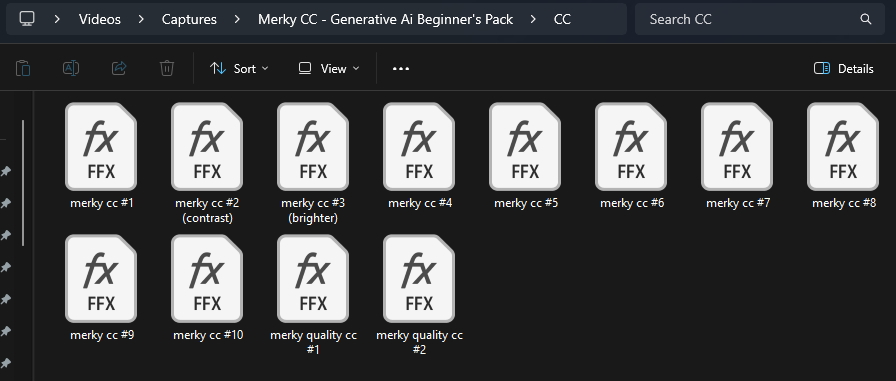This screenshot has width=896, height=381.
Task: Navigate to the Videos breadcrumb
Action: (x=100, y=19)
